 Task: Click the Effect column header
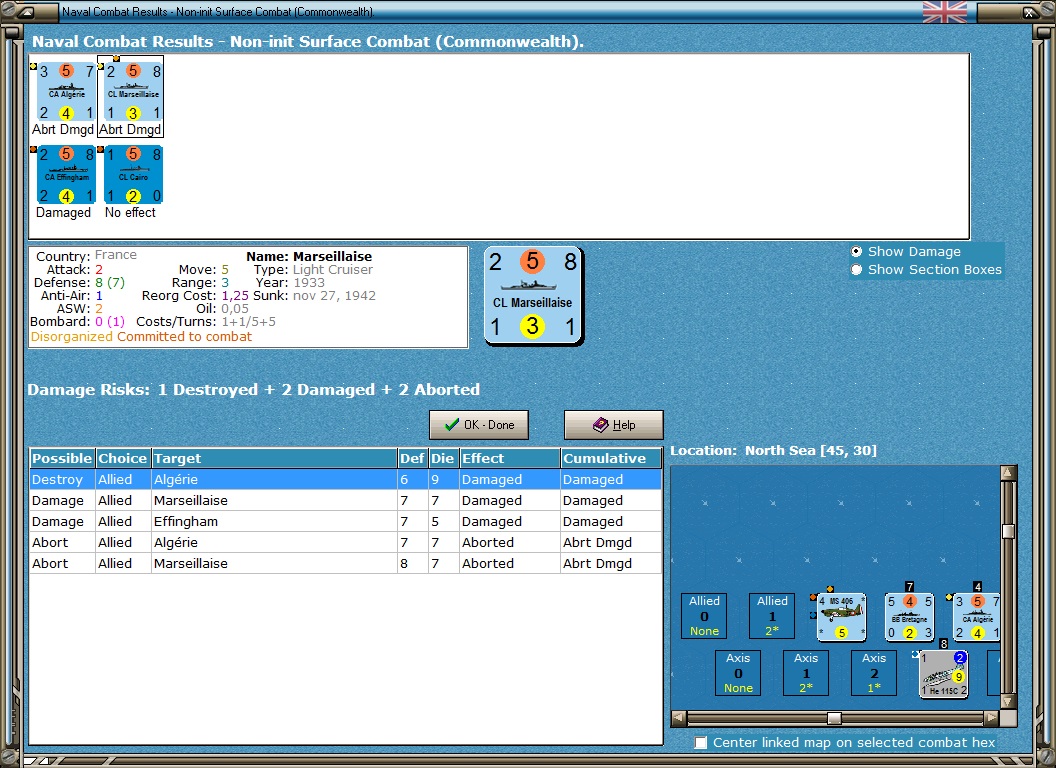(510, 458)
